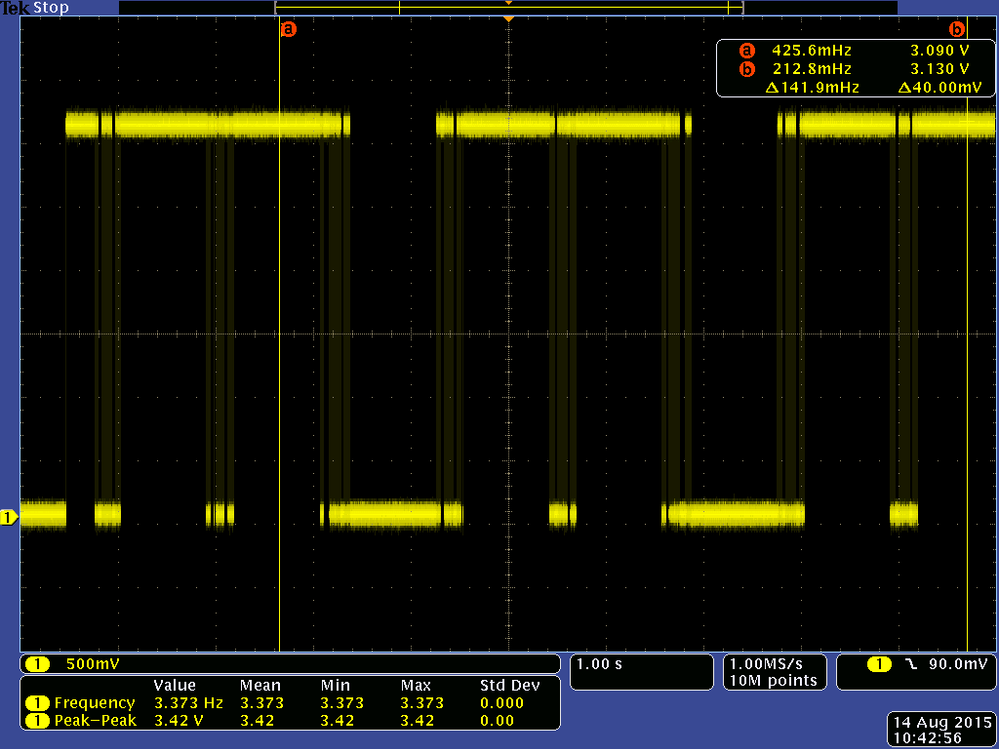Click the delta 141.9mHz readout
The width and height of the screenshot is (999, 749).
(812, 87)
